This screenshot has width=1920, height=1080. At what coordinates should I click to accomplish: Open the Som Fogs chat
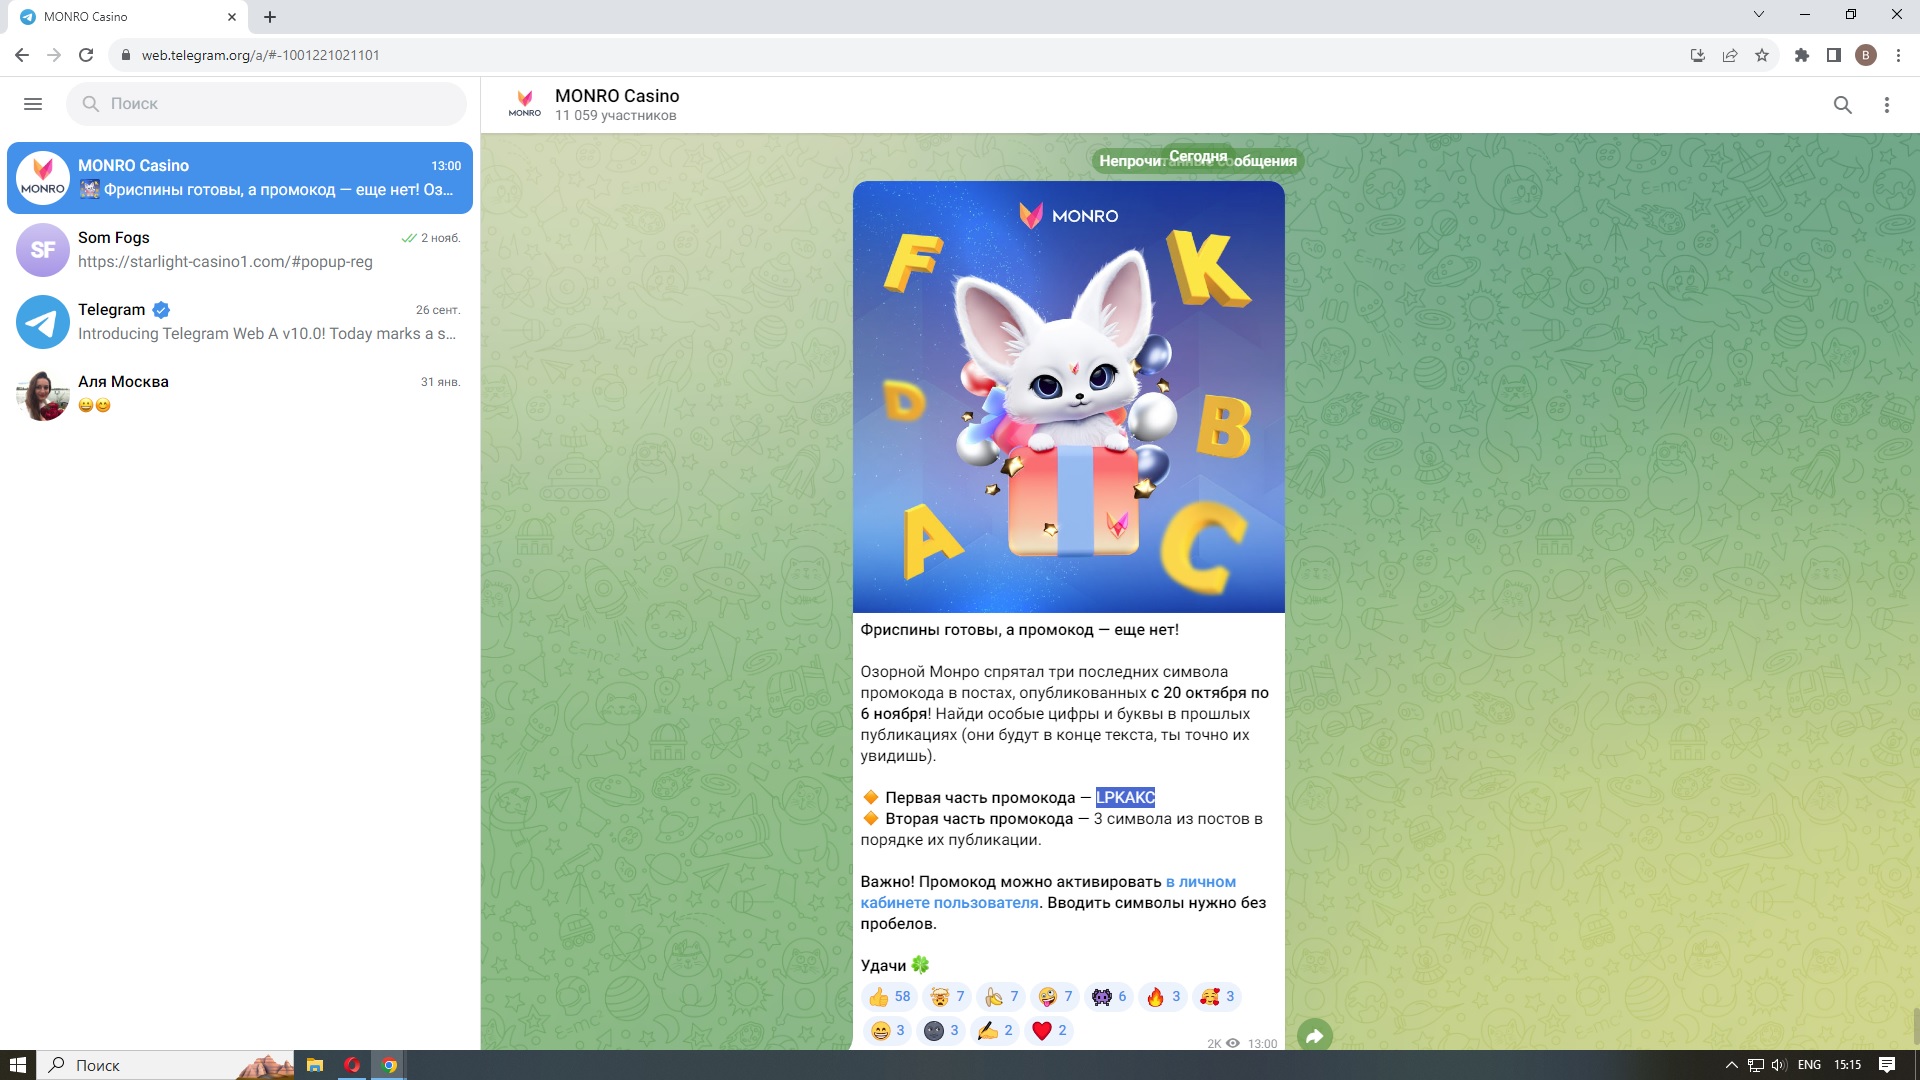(240, 250)
